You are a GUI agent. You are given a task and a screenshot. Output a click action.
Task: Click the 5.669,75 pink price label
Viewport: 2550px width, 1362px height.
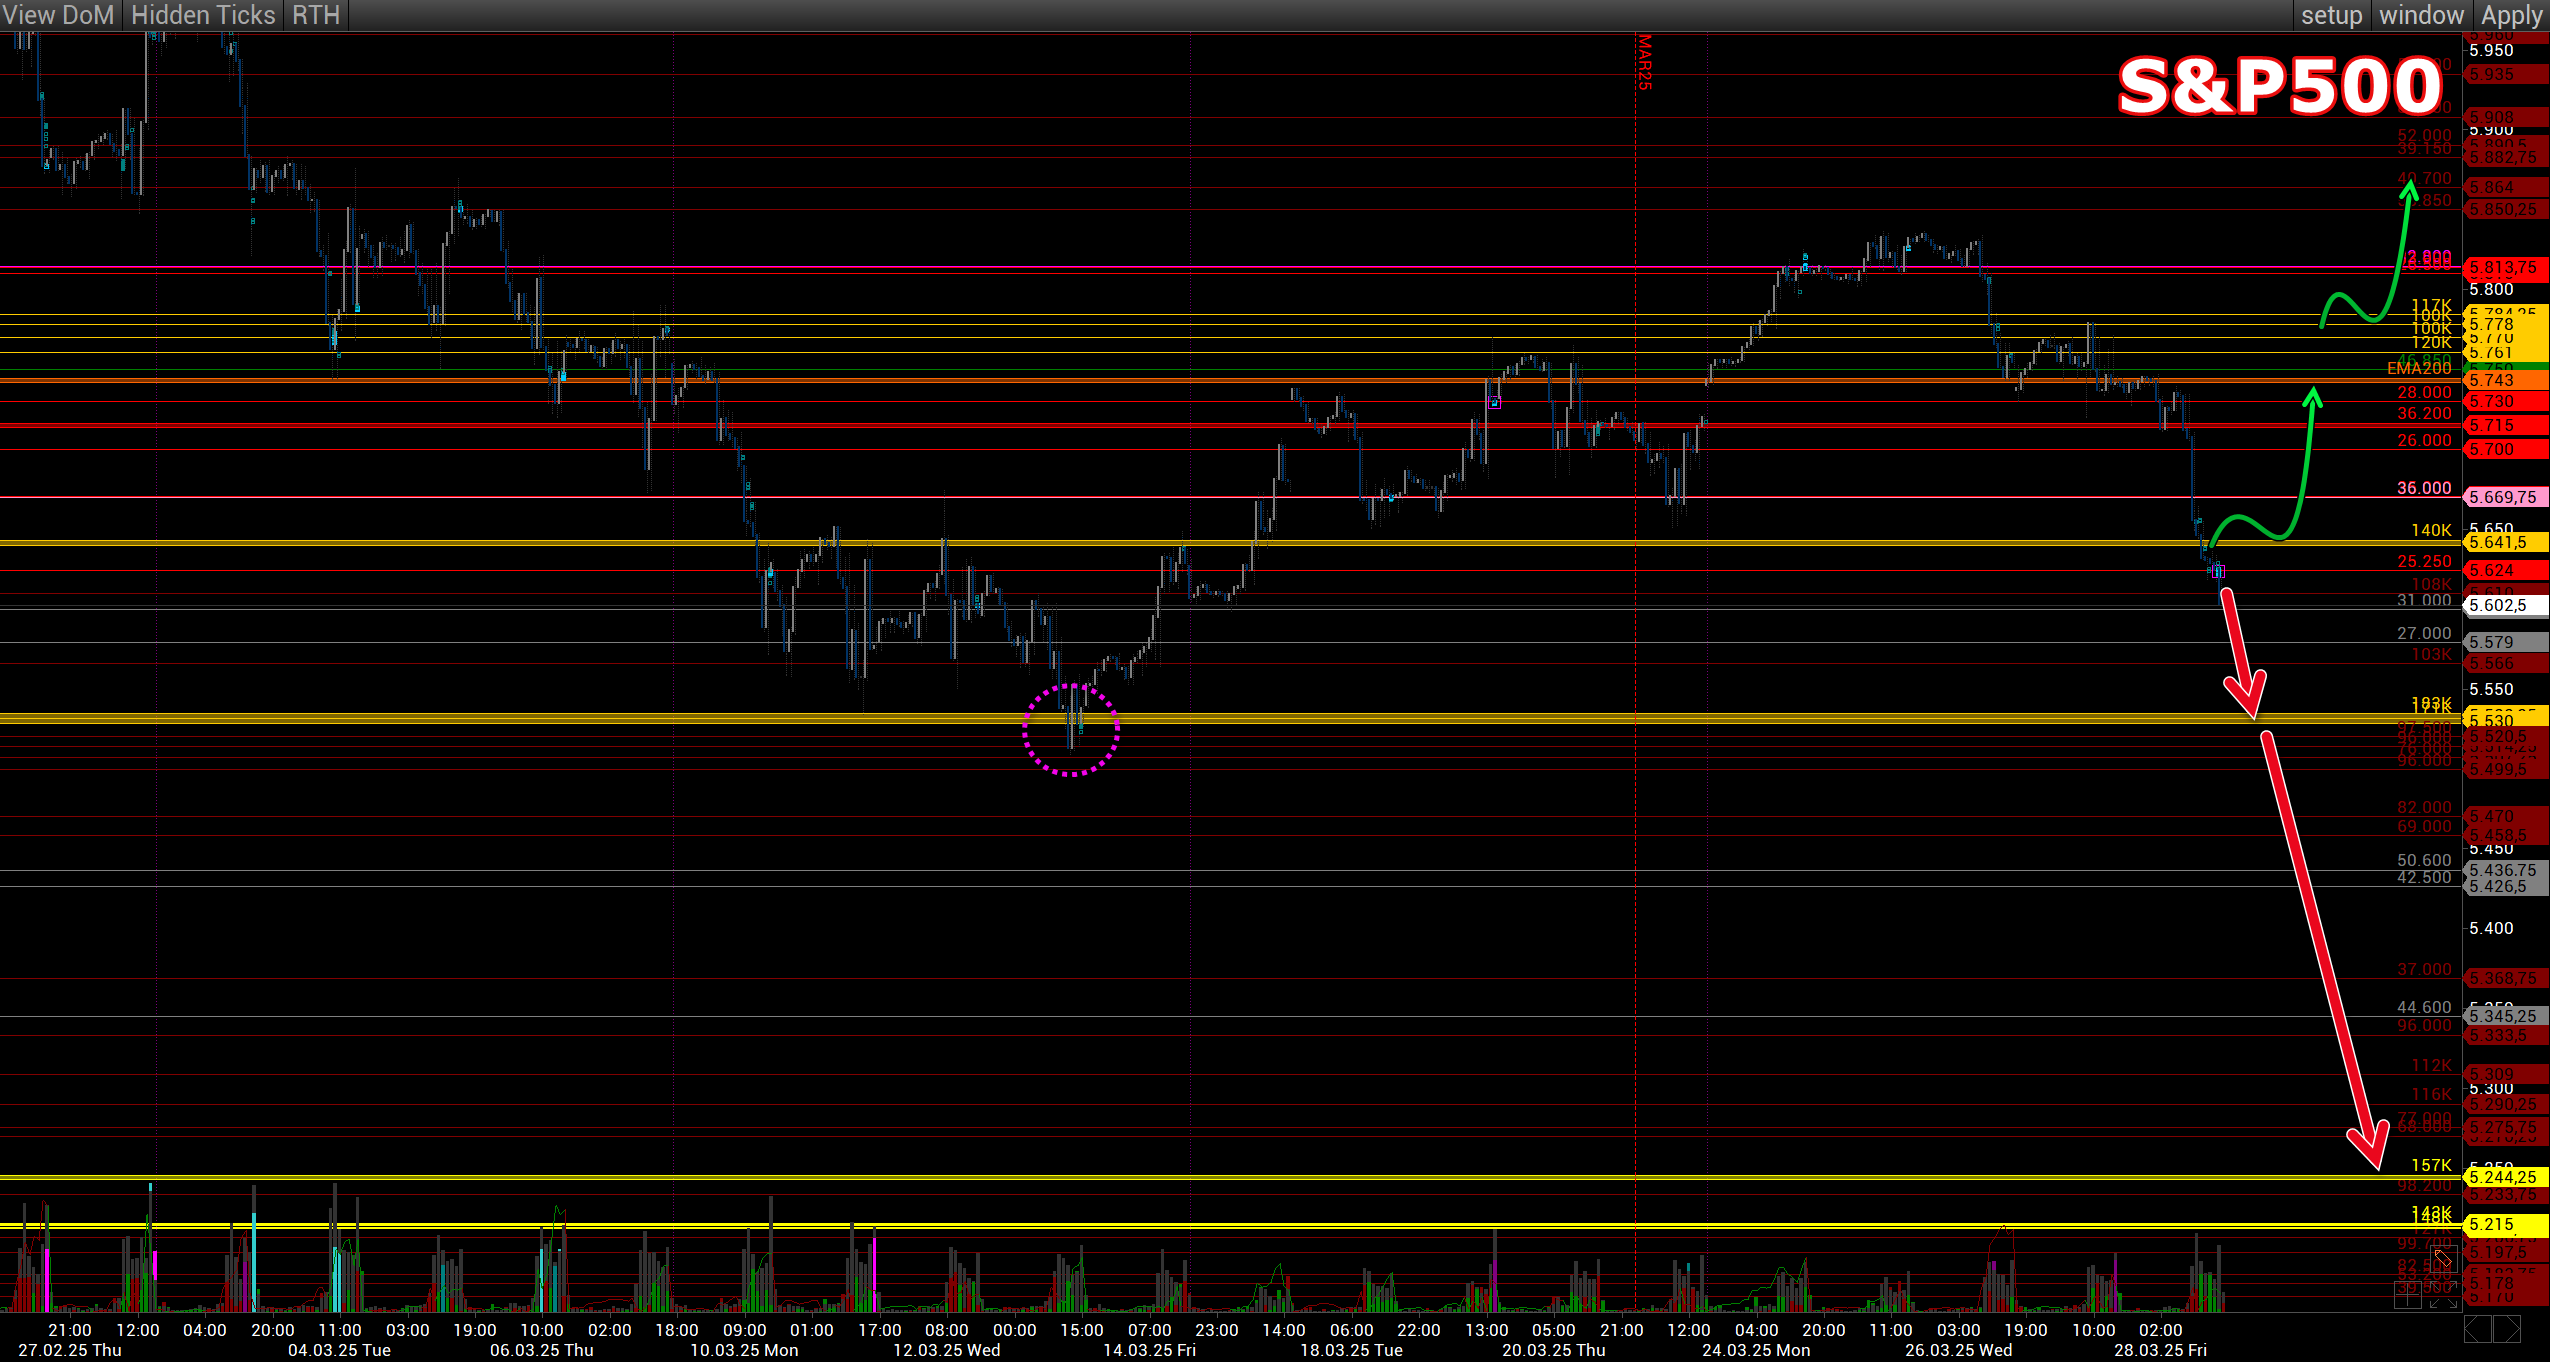click(x=2506, y=497)
